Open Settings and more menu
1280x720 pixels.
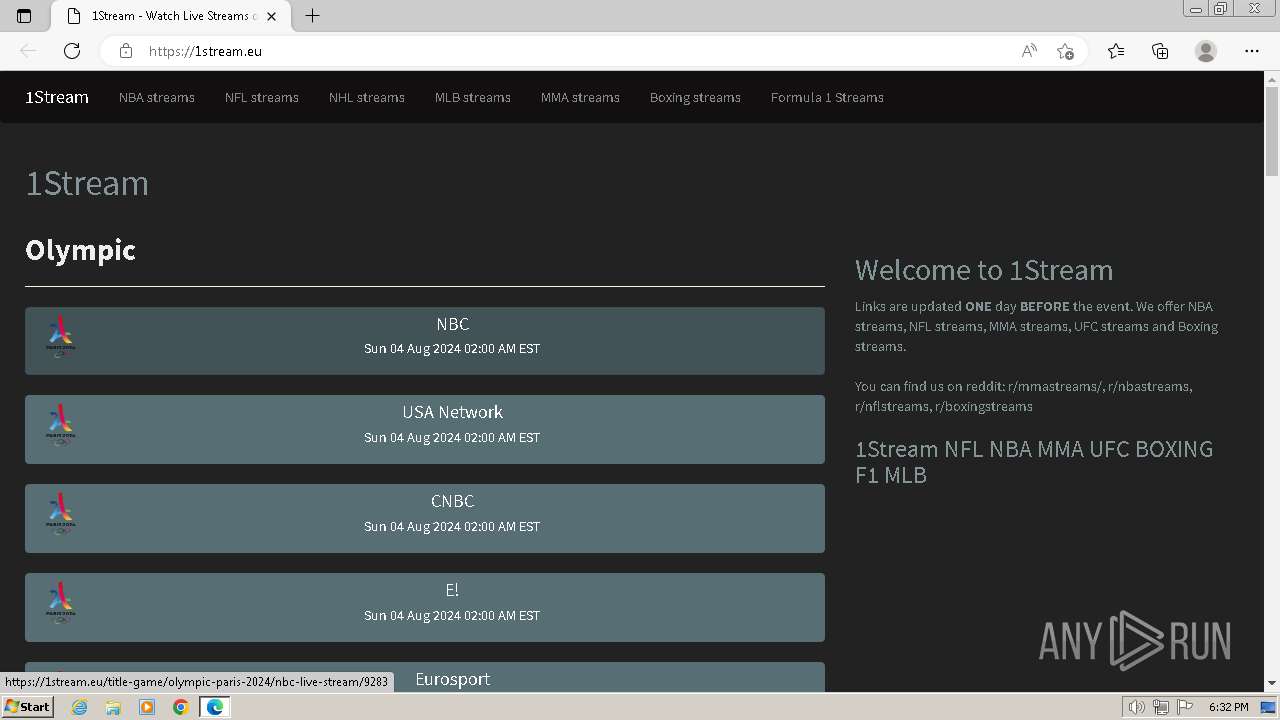click(1252, 51)
